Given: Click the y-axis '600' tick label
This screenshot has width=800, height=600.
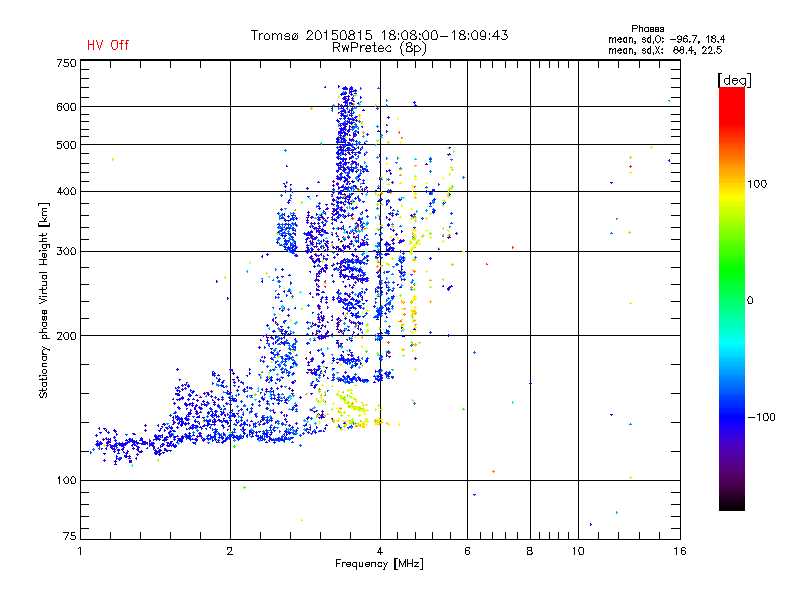Looking at the screenshot, I should (x=66, y=107).
